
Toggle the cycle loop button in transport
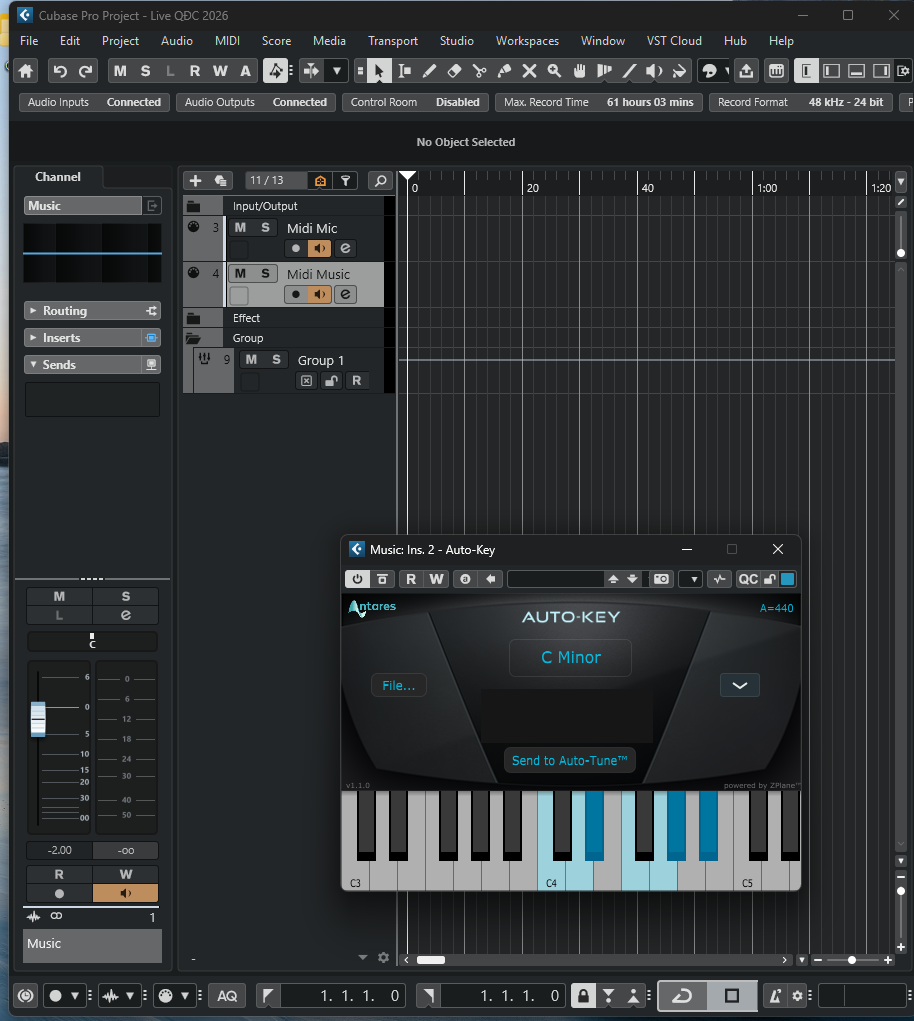point(682,996)
